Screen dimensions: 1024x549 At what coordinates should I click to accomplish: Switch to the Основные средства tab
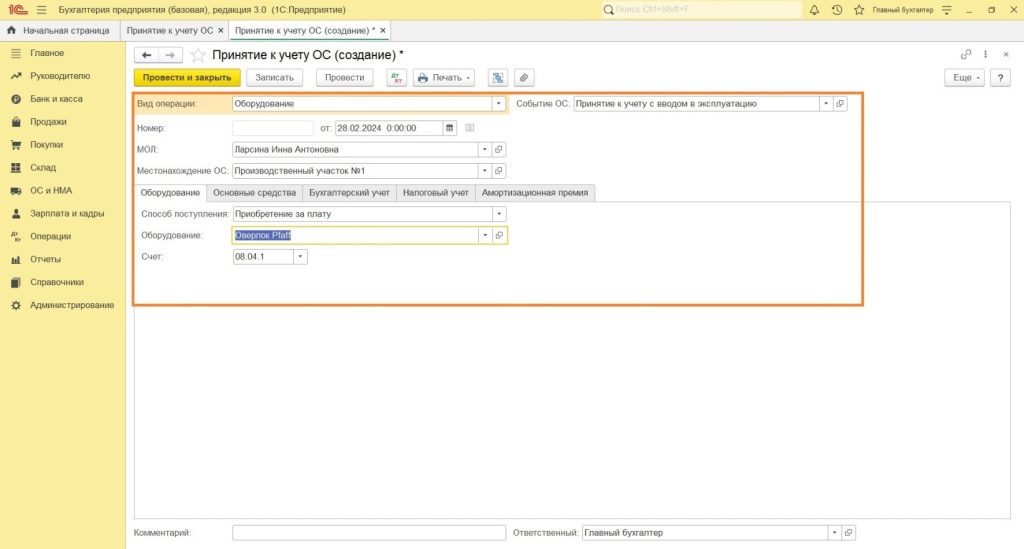pyautogui.click(x=255, y=192)
